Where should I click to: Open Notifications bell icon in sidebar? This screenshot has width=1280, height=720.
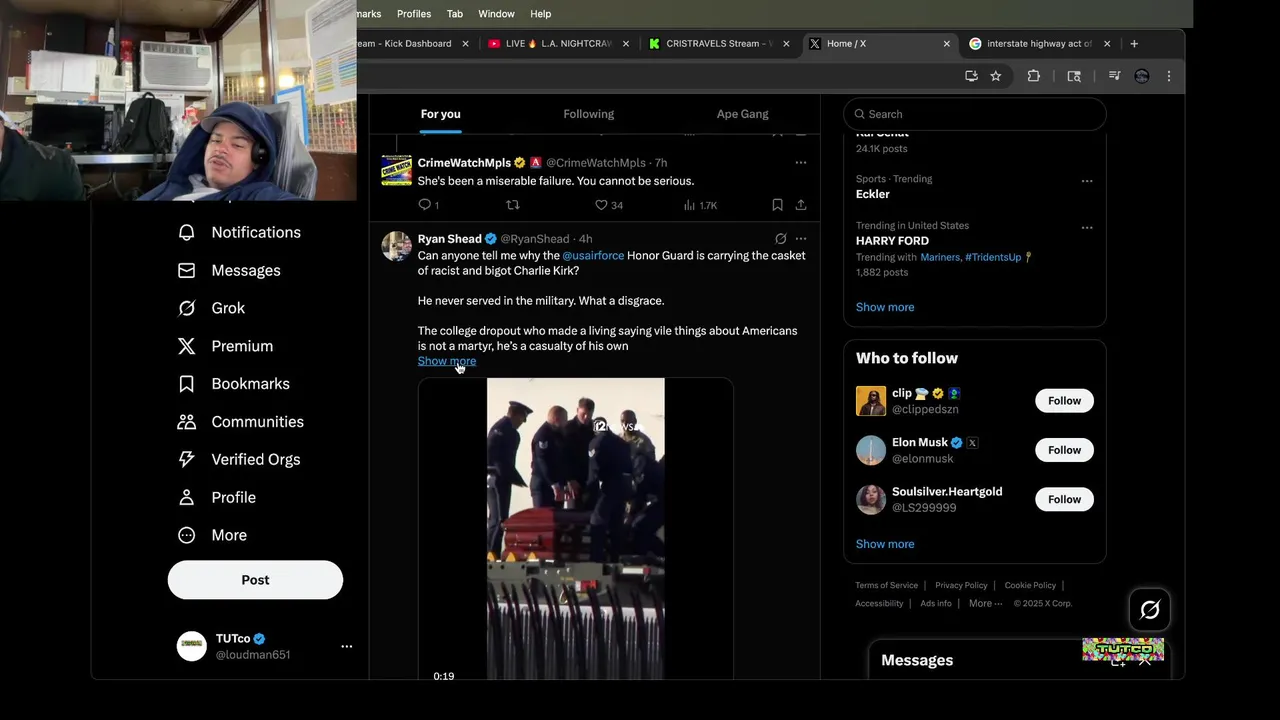(186, 232)
